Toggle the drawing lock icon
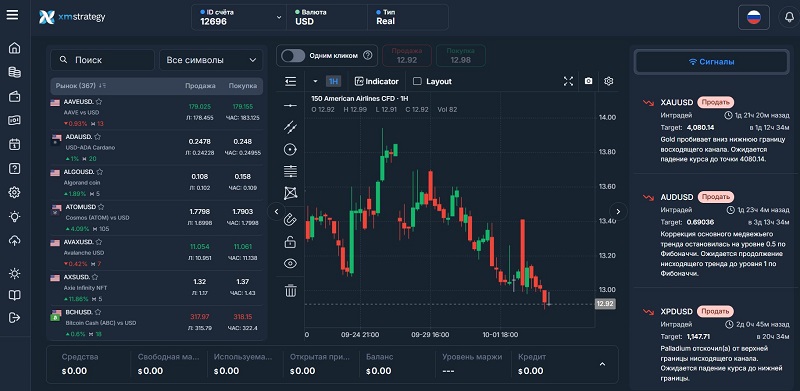This screenshot has width=800, height=391. coord(290,242)
